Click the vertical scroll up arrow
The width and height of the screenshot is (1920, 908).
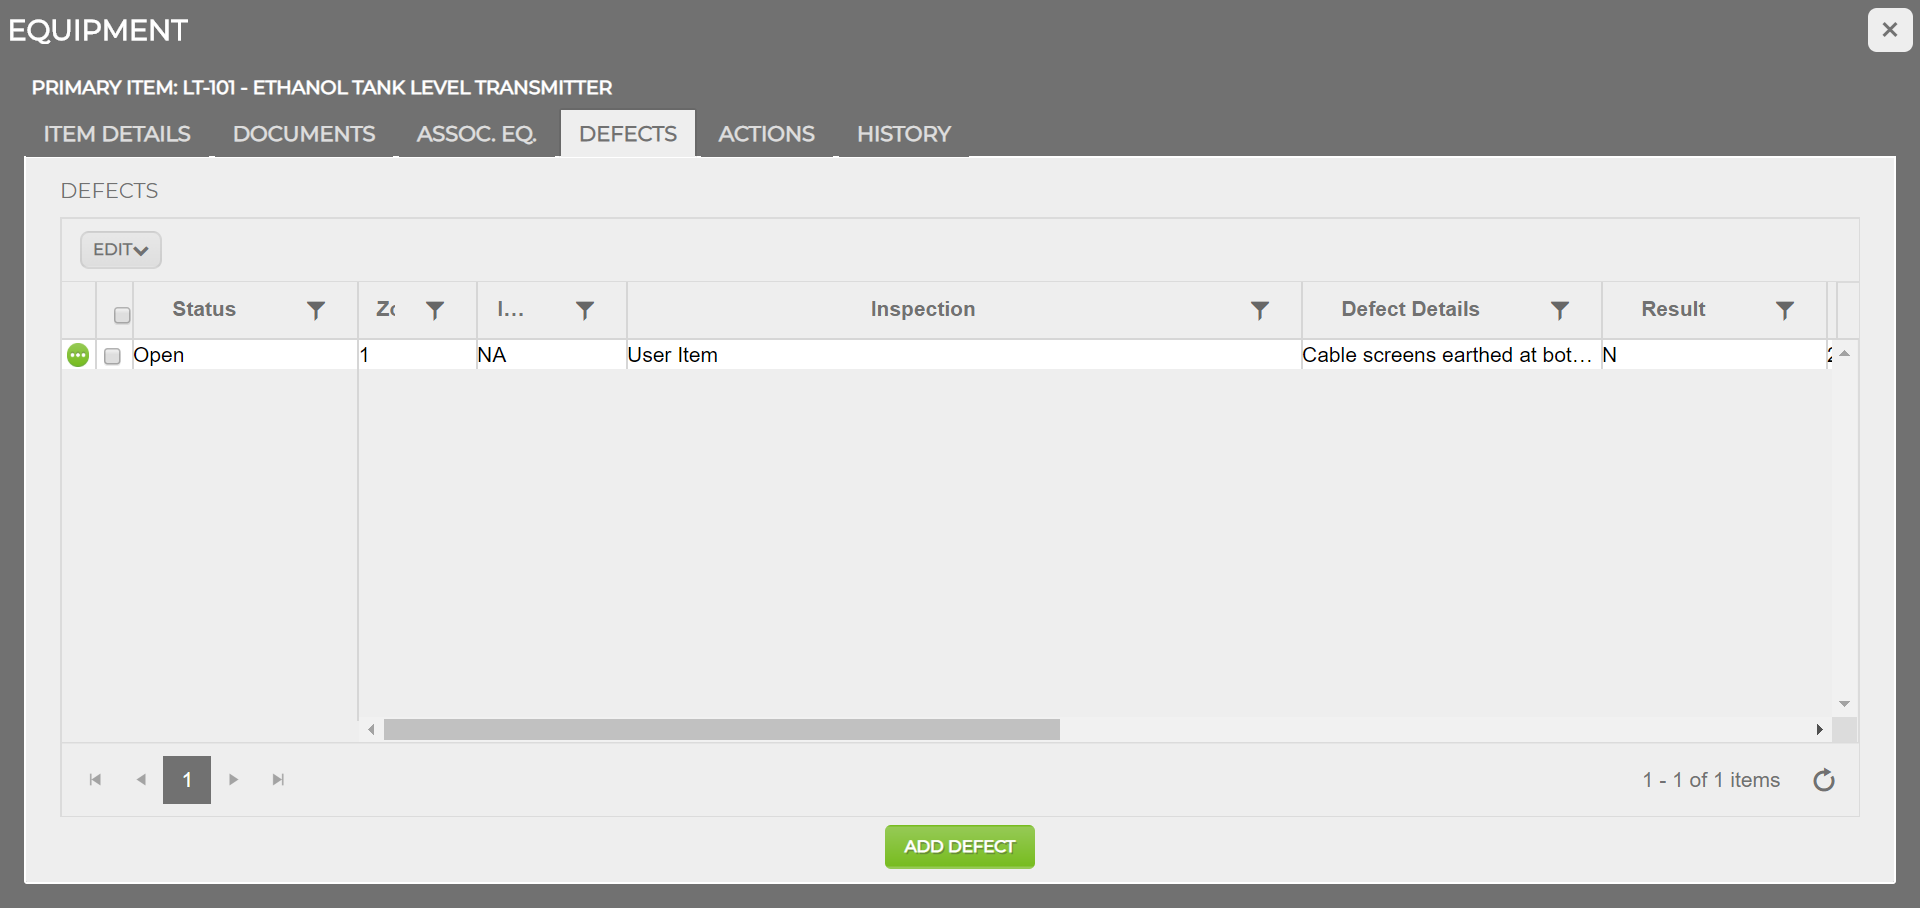(x=1846, y=352)
